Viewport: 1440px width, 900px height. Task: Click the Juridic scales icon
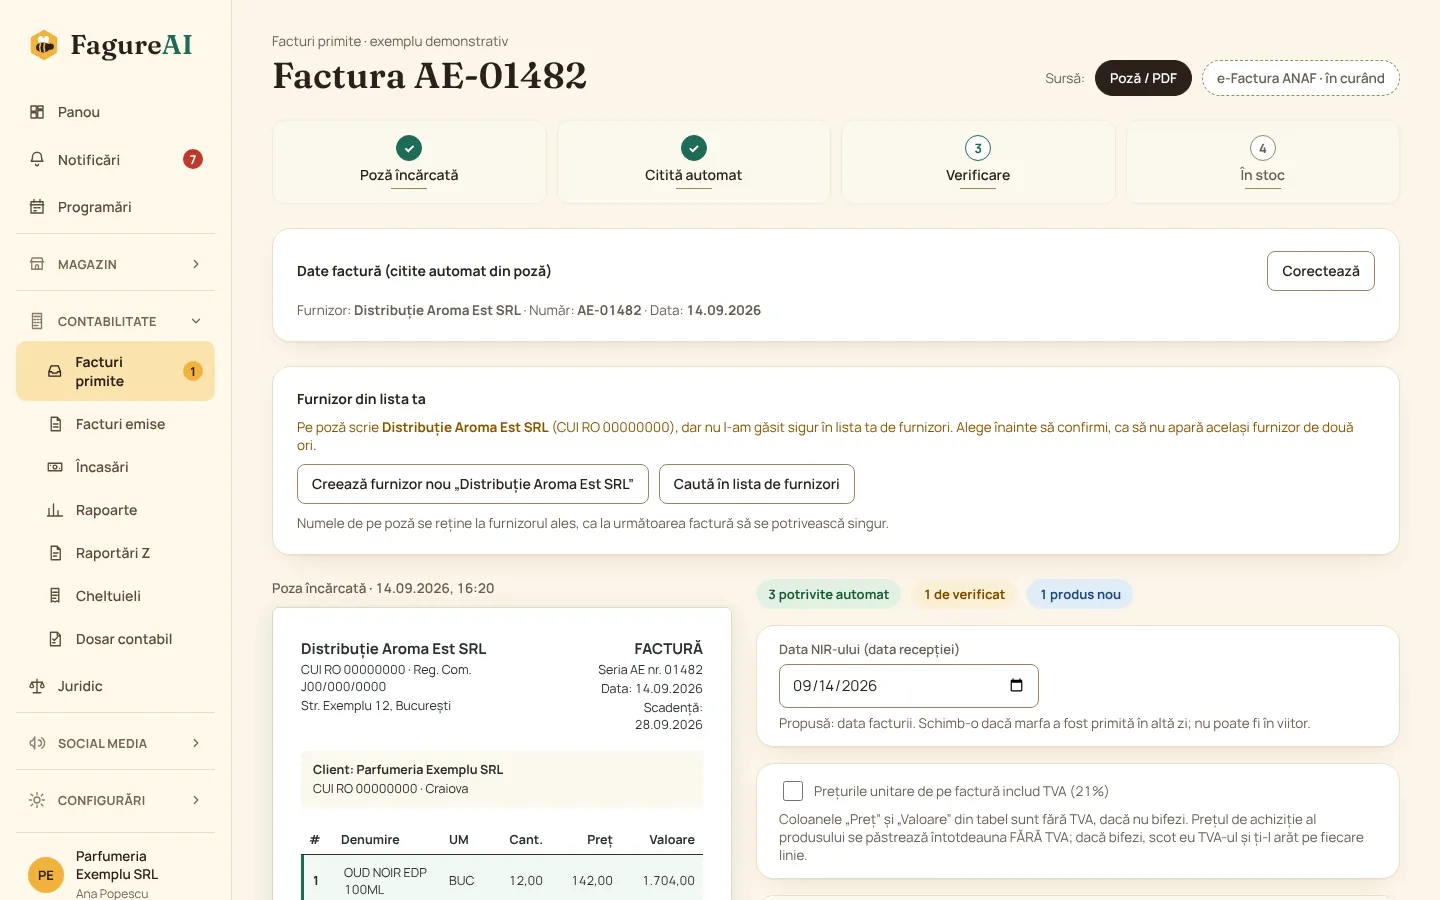[37, 686]
